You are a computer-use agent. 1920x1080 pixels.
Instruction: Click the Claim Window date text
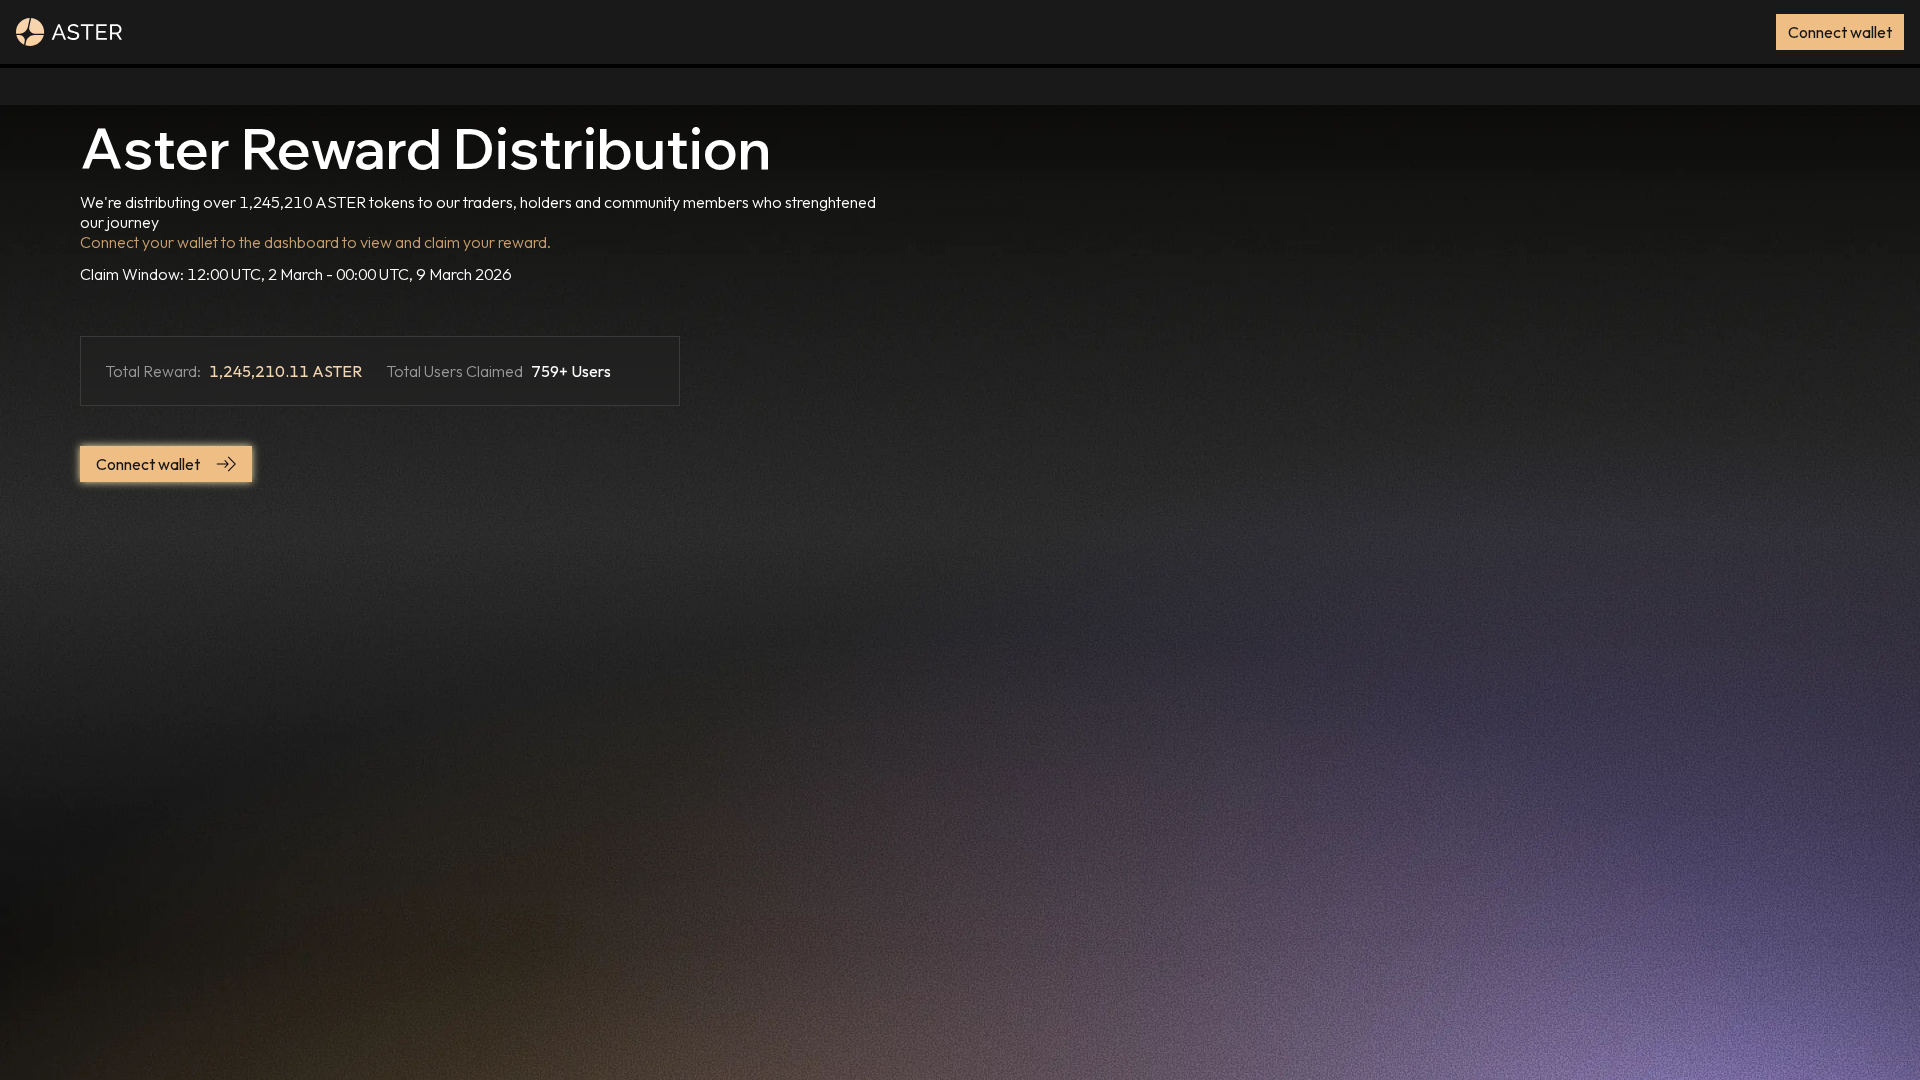click(295, 275)
